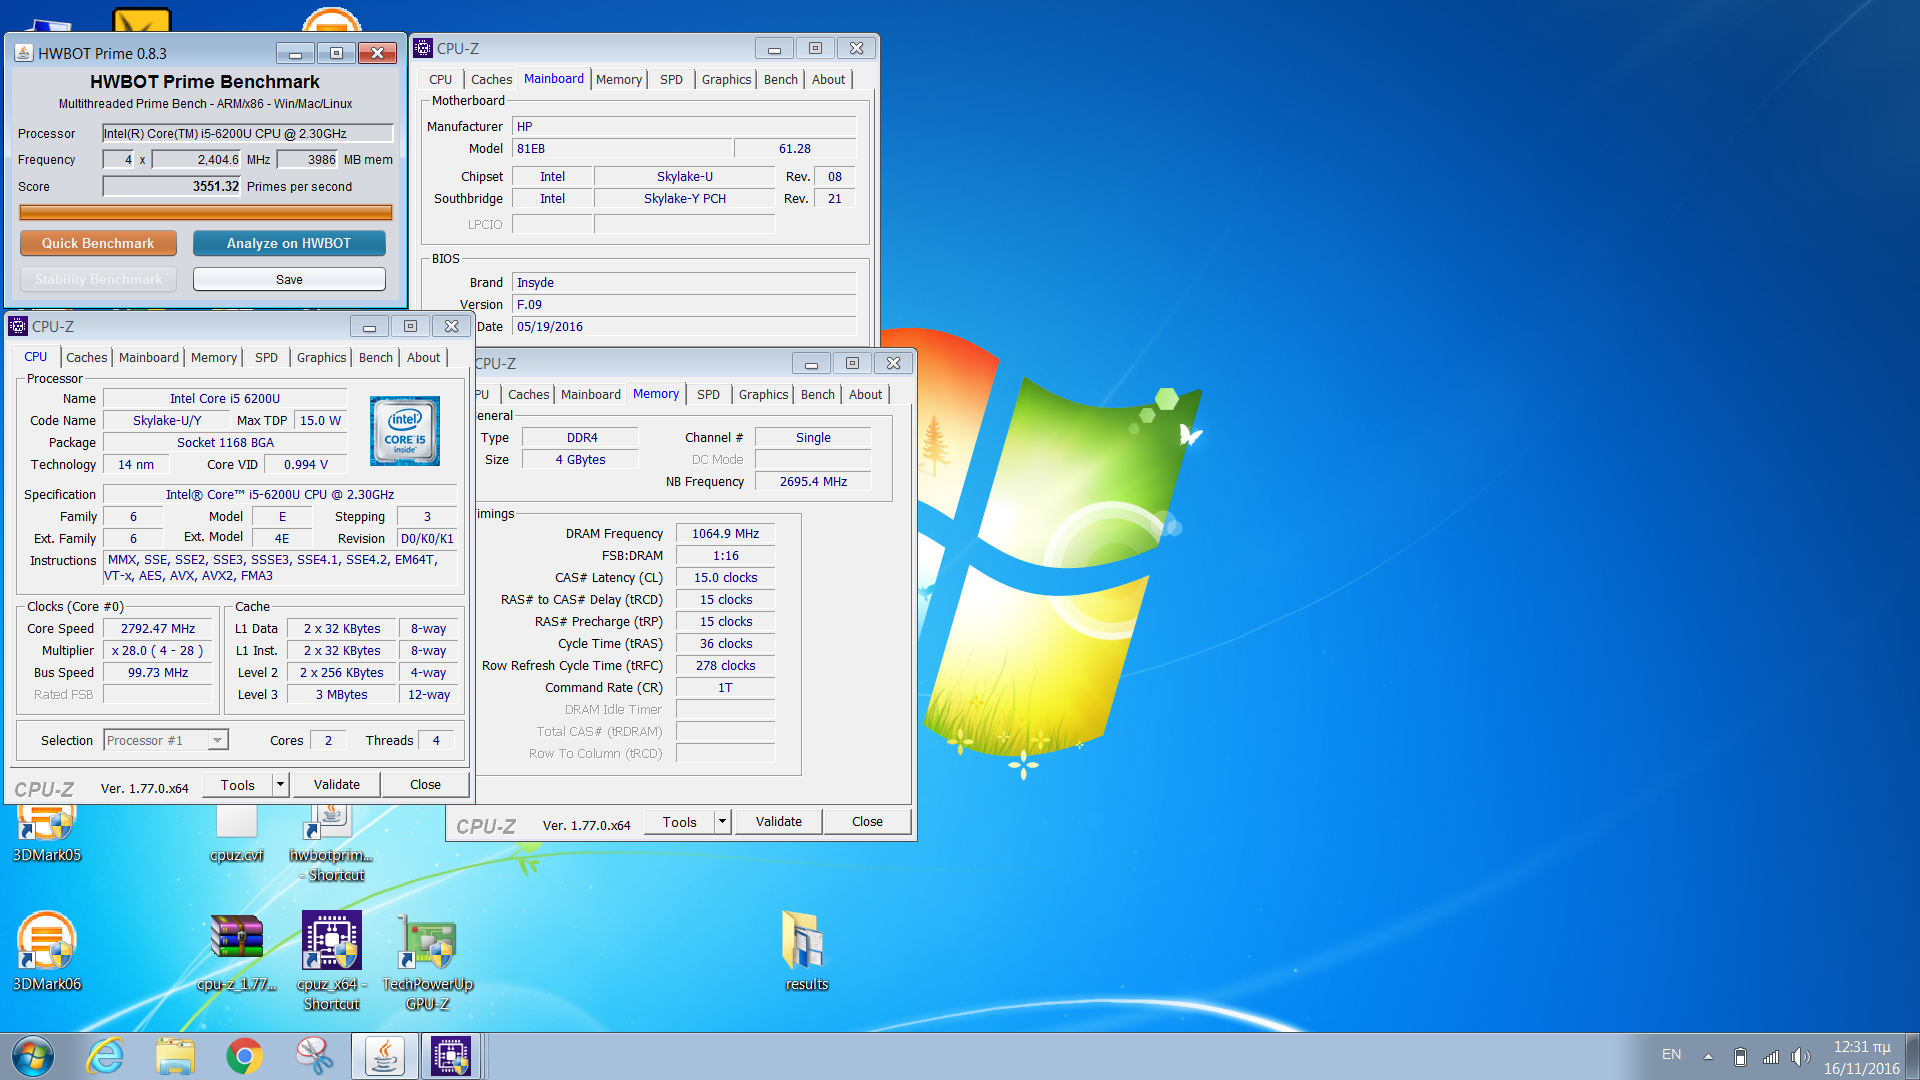The height and width of the screenshot is (1080, 1920).
Task: Click the EN language indicator
Action: (1671, 1054)
